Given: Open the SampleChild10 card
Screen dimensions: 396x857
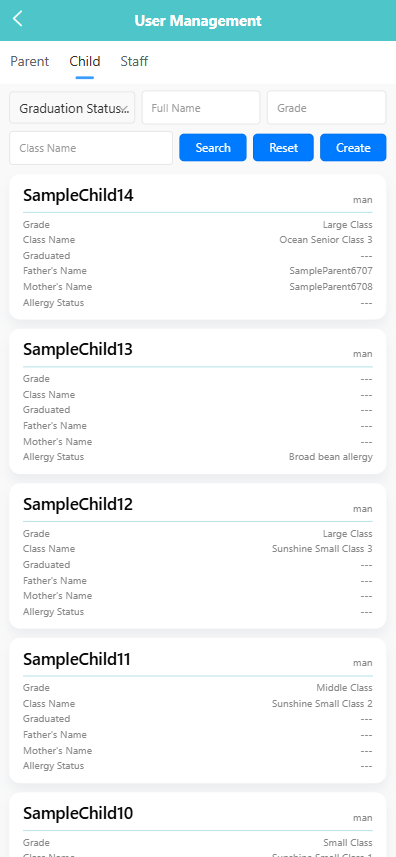Looking at the screenshot, I should tap(198, 824).
